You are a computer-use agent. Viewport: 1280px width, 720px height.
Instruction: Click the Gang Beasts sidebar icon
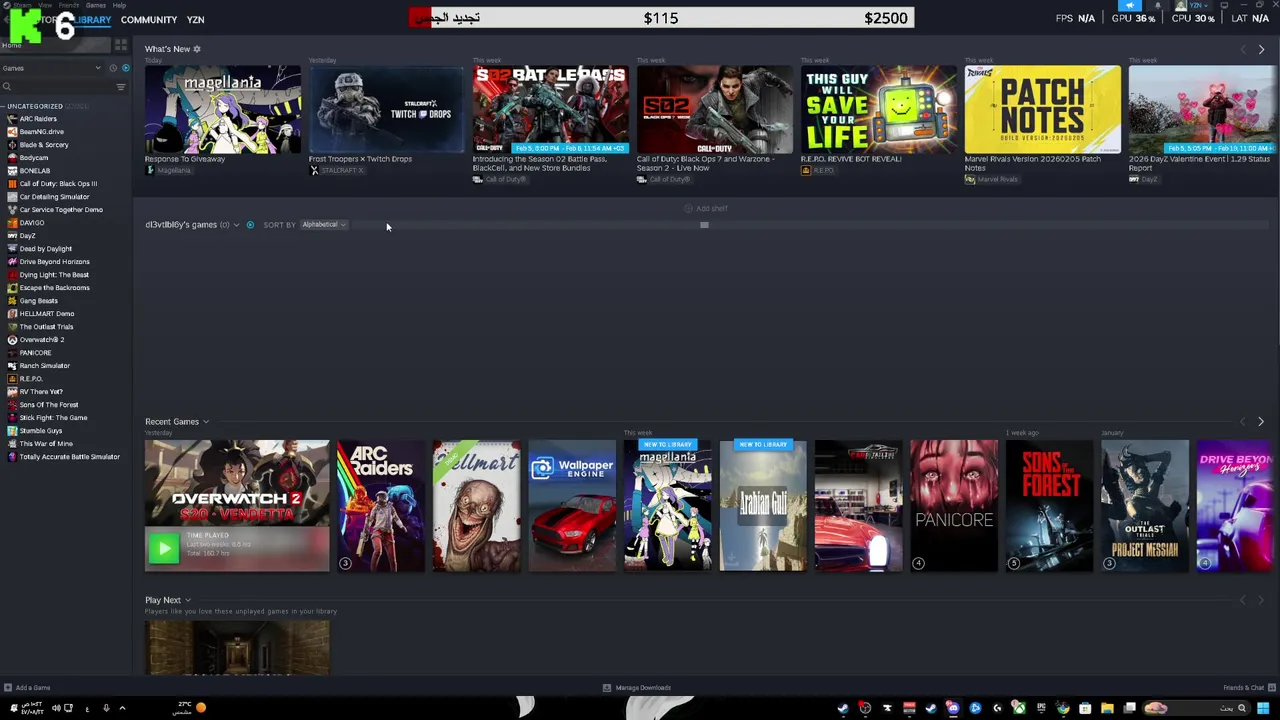12,301
